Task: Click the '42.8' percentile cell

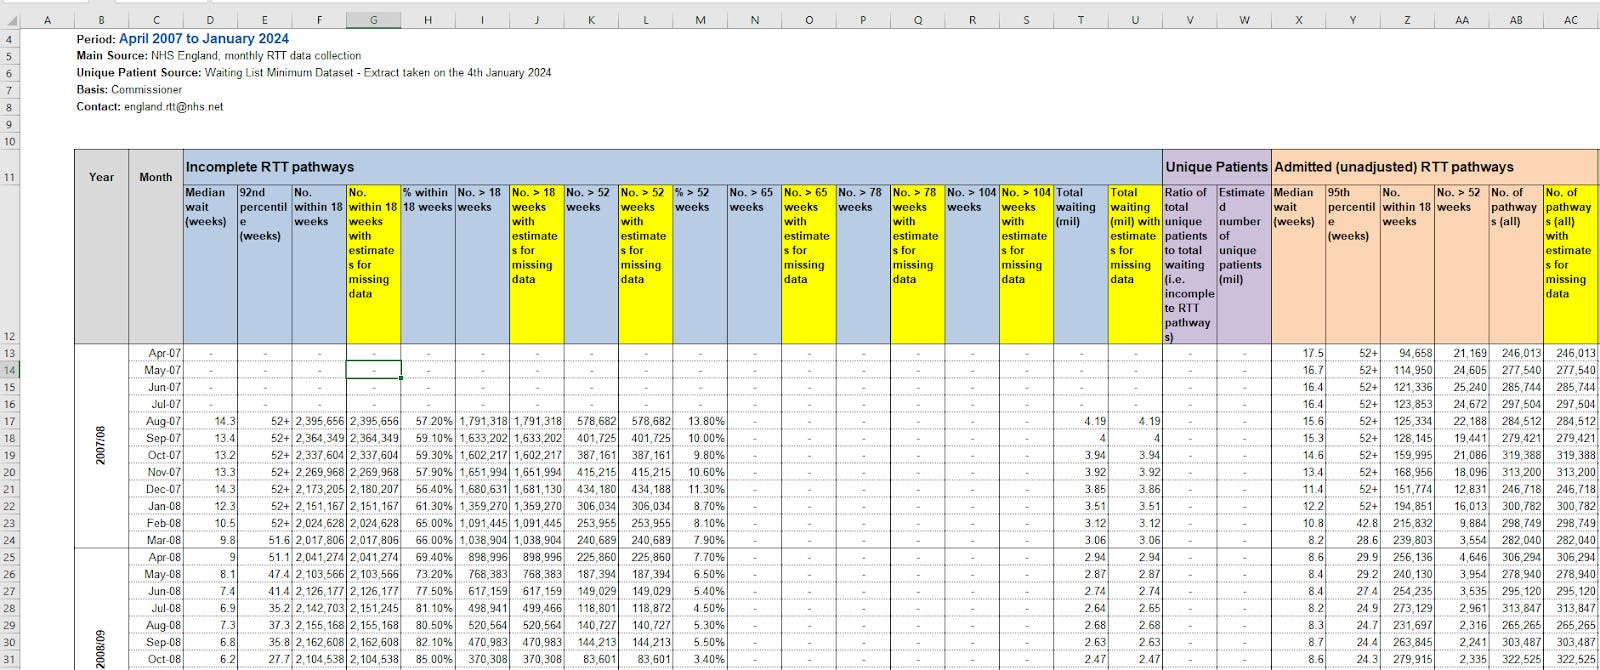Action: pos(1352,523)
